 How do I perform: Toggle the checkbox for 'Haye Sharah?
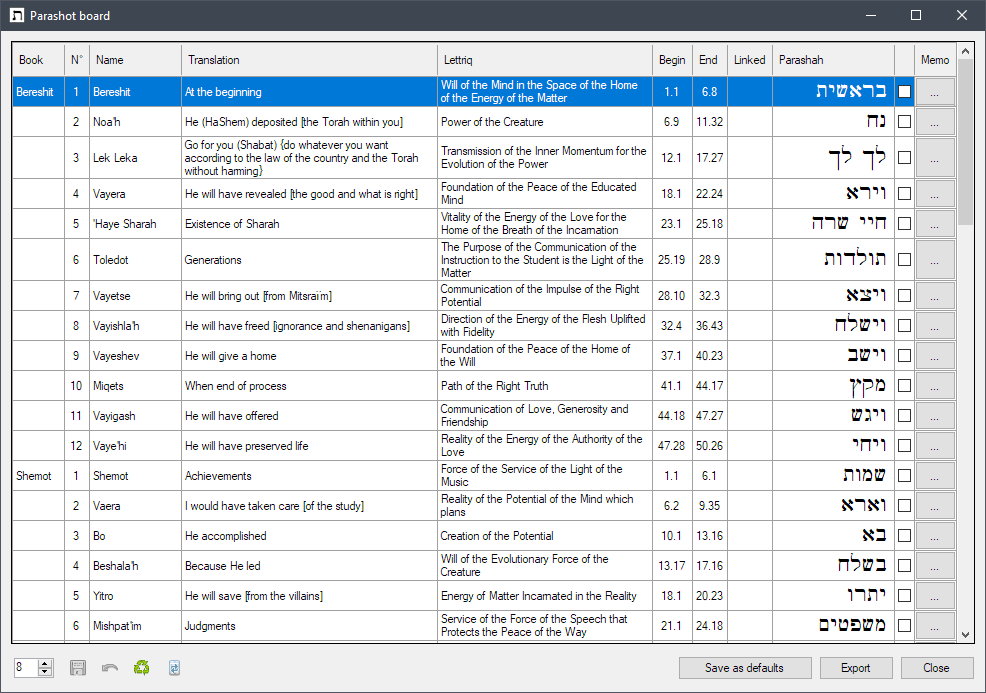[904, 224]
